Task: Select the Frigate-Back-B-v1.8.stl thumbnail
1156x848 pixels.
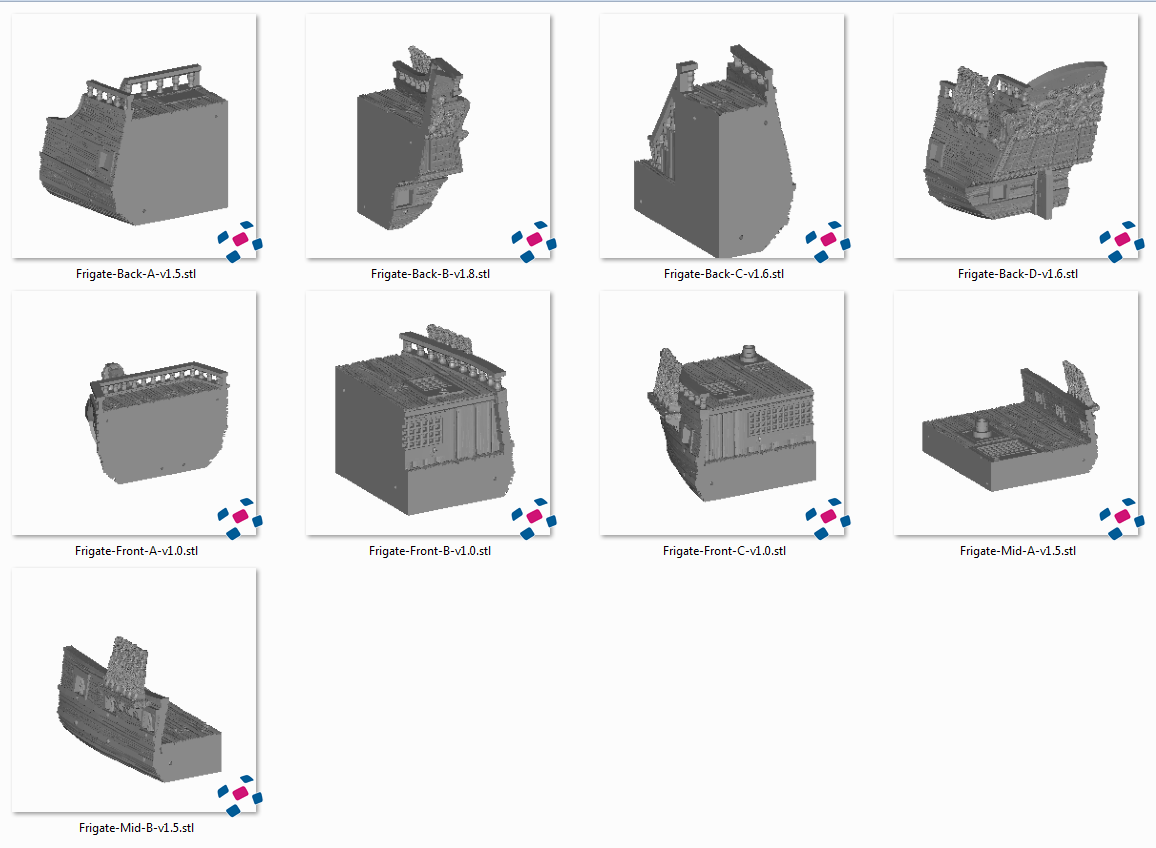Action: (x=428, y=136)
